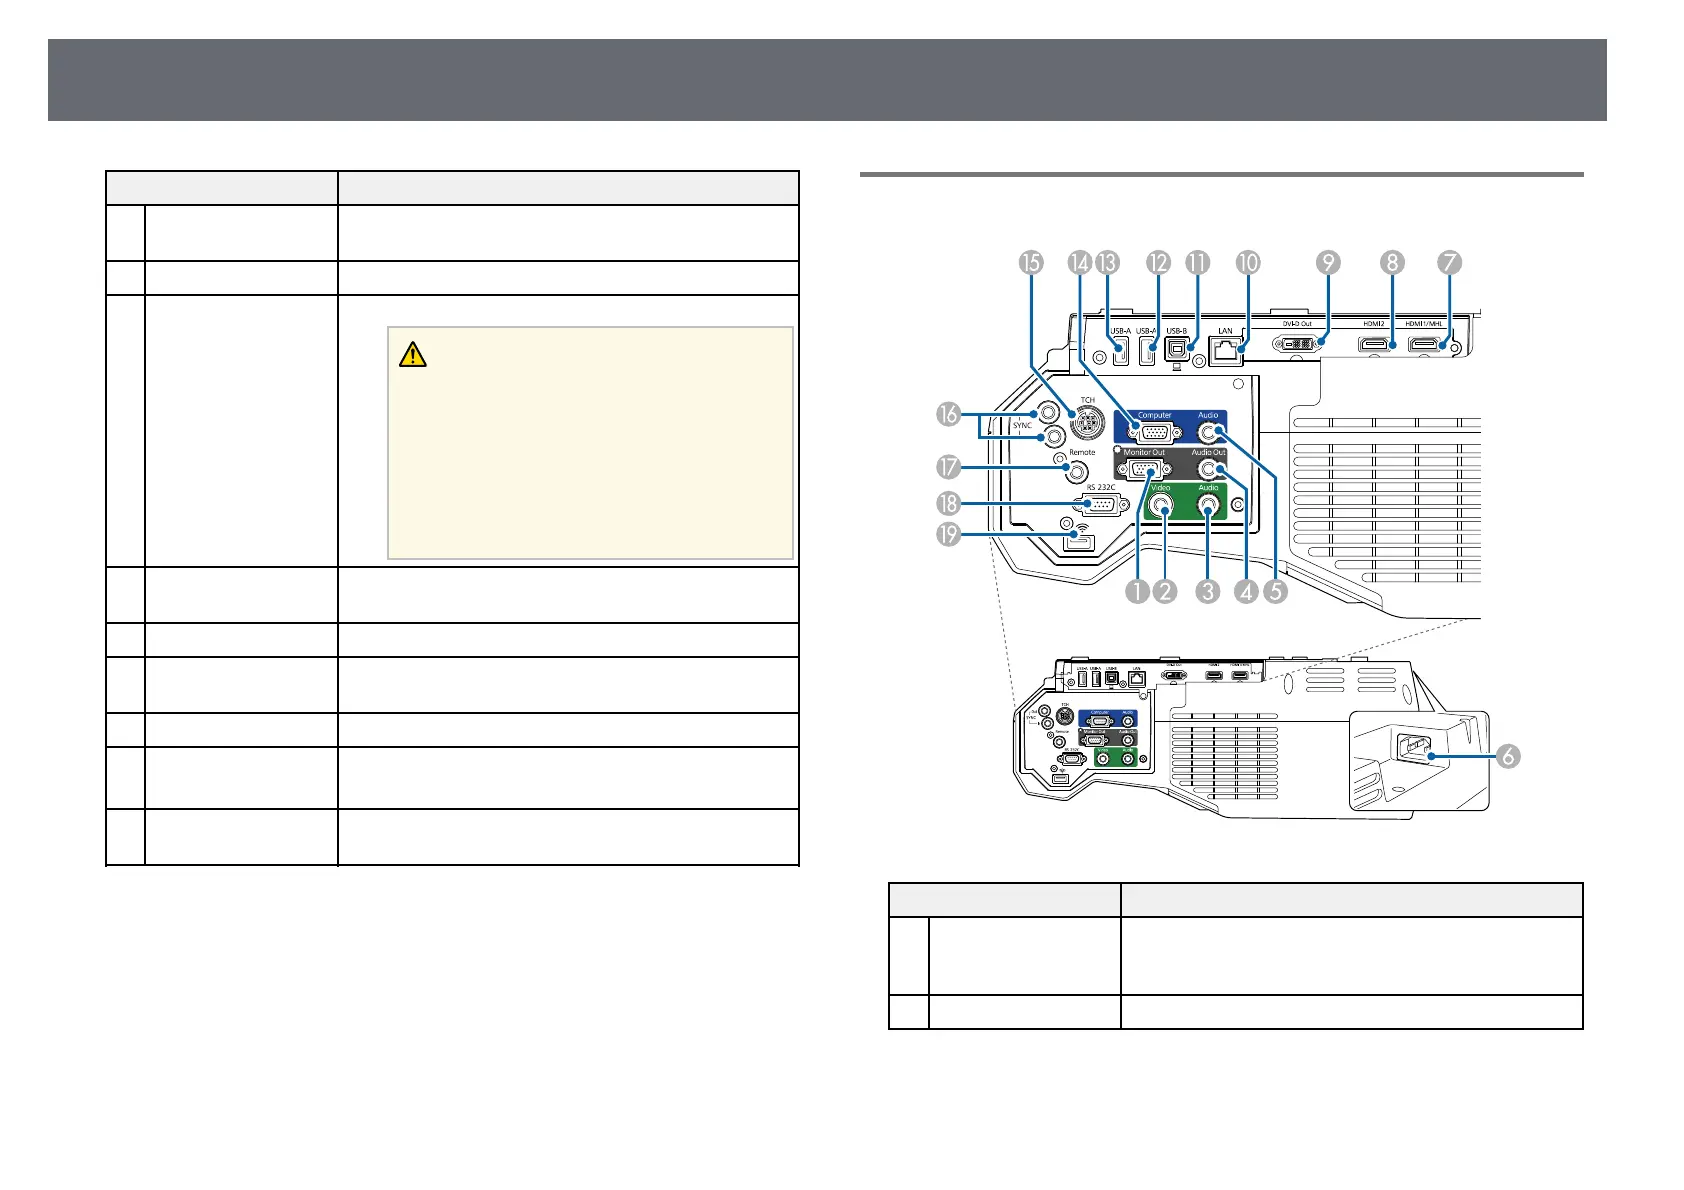Click the Audio jack in blue panel
The image size is (1684, 1190).
[1210, 433]
